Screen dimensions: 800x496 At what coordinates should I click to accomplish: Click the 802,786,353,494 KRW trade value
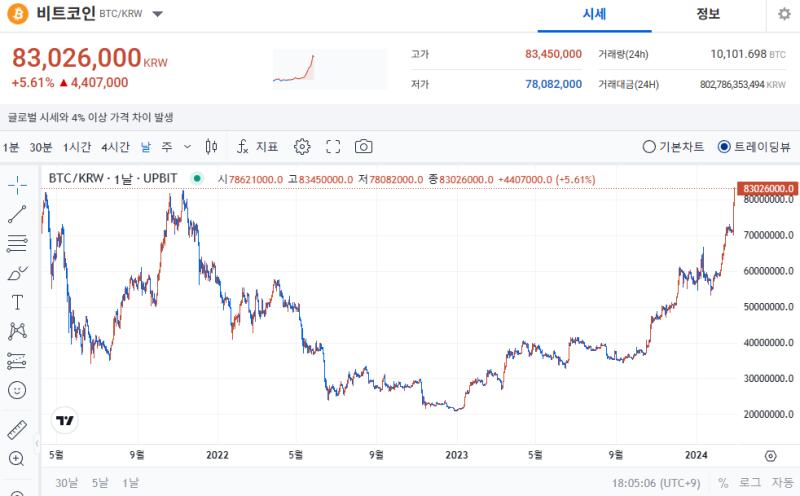743,85
